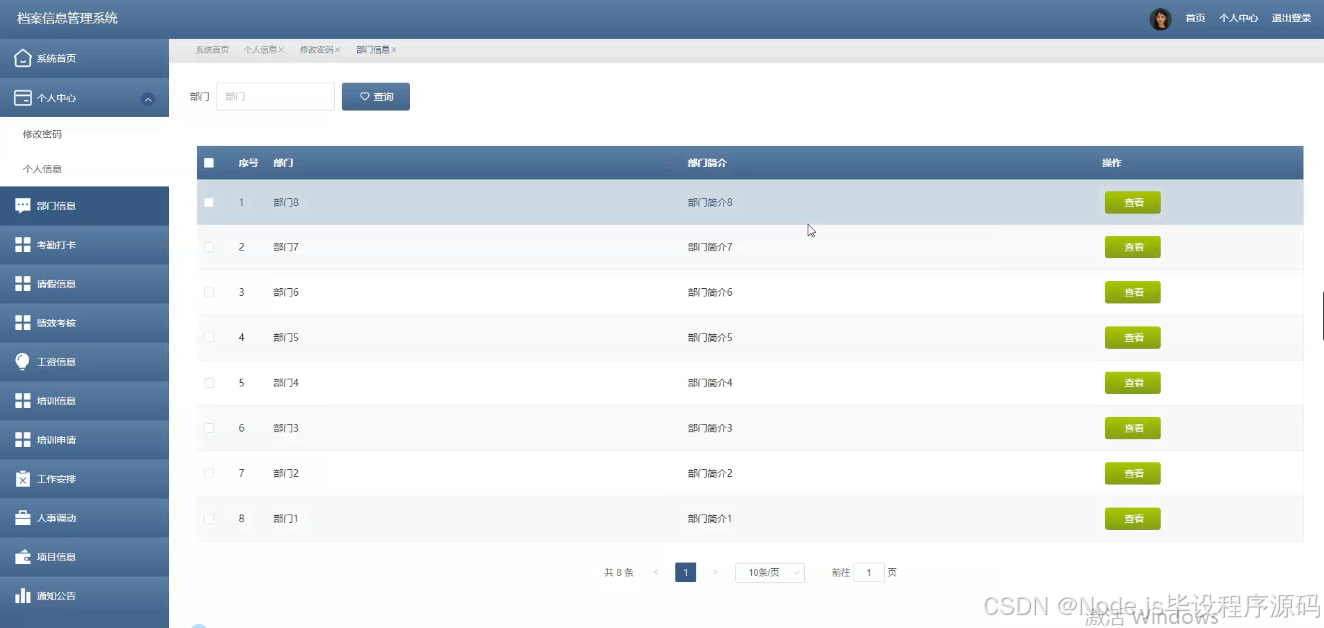The height and width of the screenshot is (628, 1324).
Task: Check the checkbox for row 部门2
Action: tap(209, 473)
